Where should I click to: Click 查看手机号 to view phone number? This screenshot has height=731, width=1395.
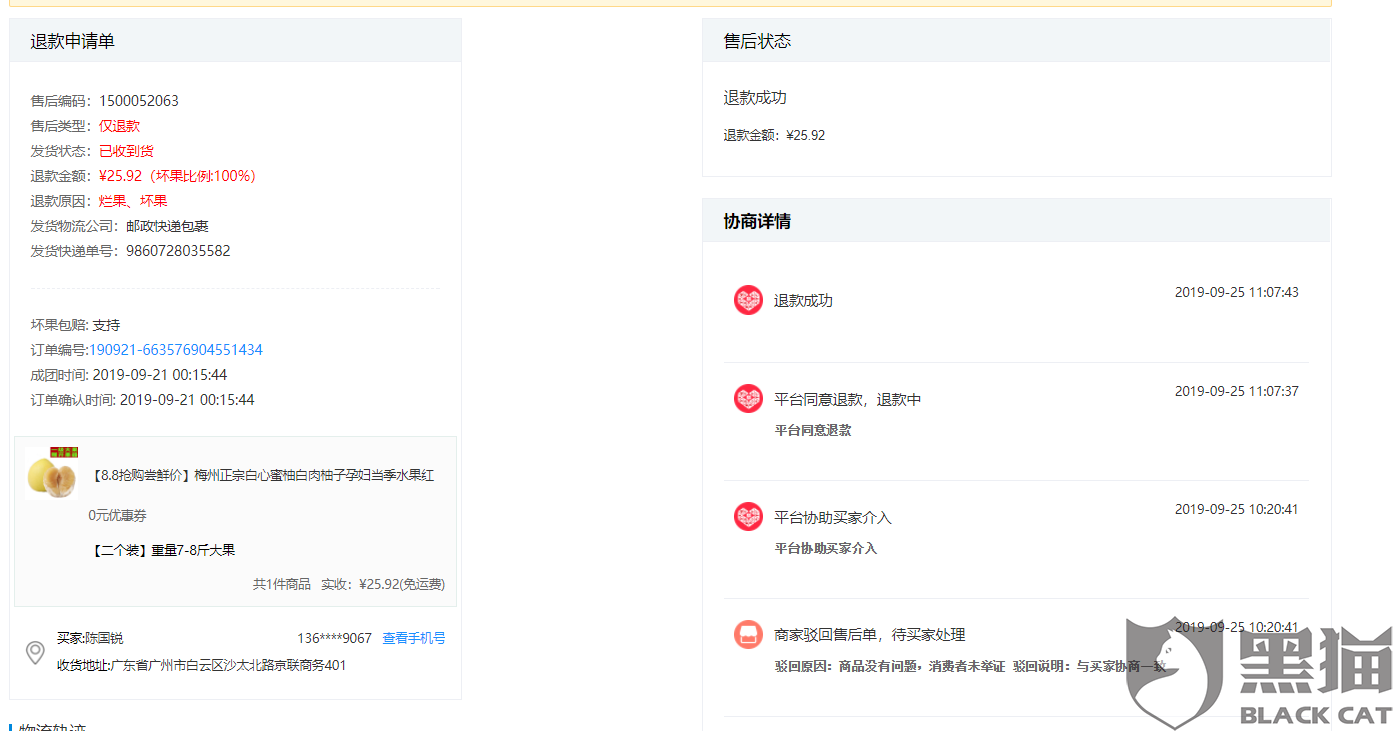click(x=414, y=637)
